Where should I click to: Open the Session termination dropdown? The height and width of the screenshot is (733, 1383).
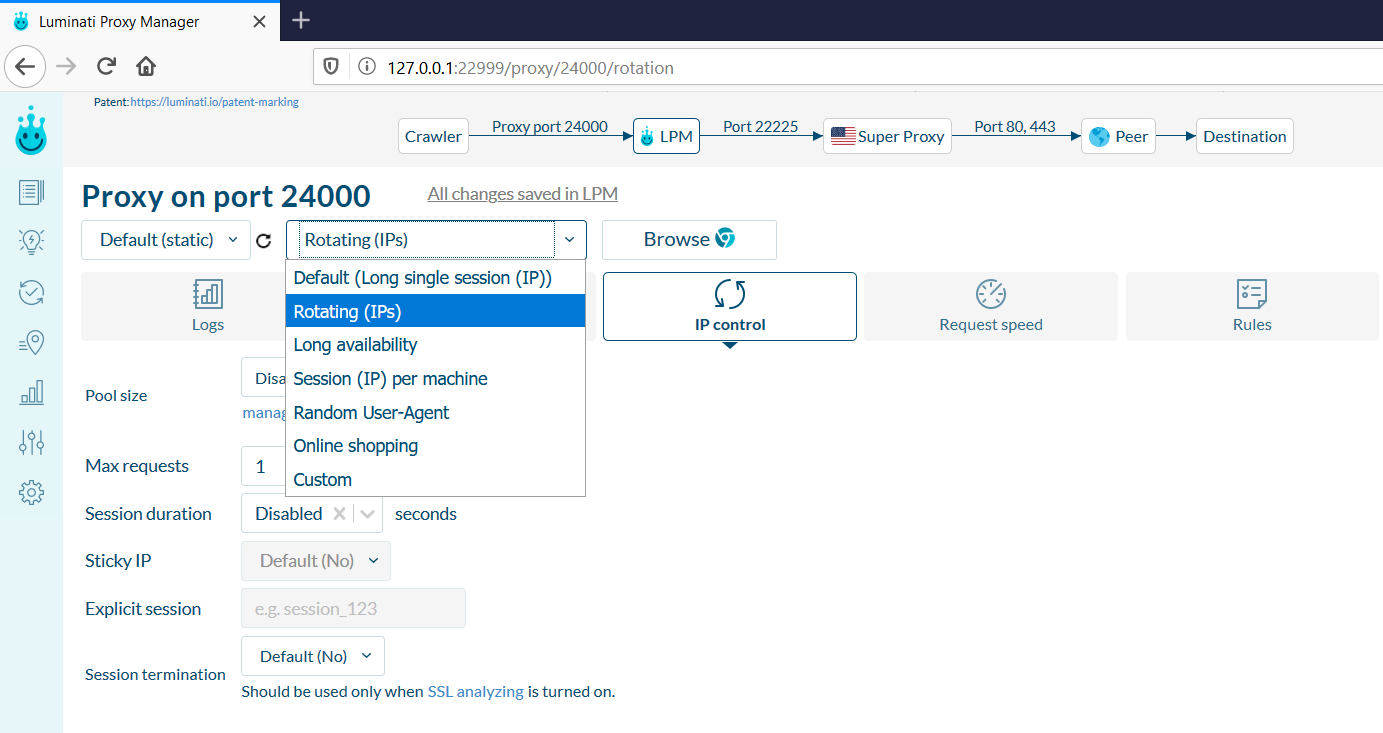point(313,656)
